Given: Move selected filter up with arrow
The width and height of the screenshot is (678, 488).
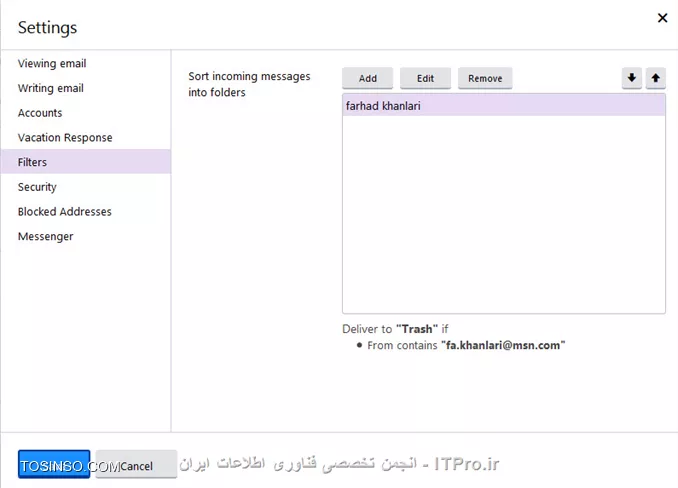Looking at the screenshot, I should (656, 78).
